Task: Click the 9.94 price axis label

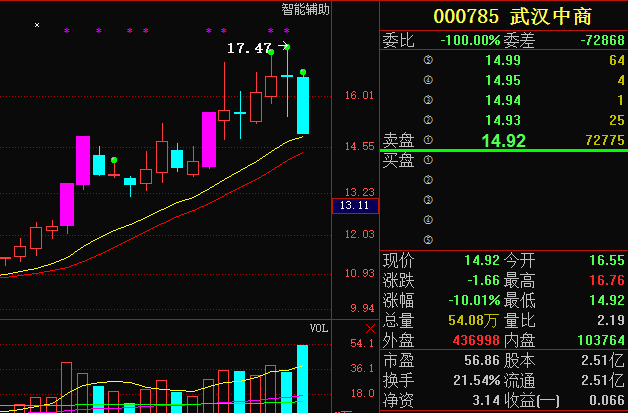Action: (362, 308)
